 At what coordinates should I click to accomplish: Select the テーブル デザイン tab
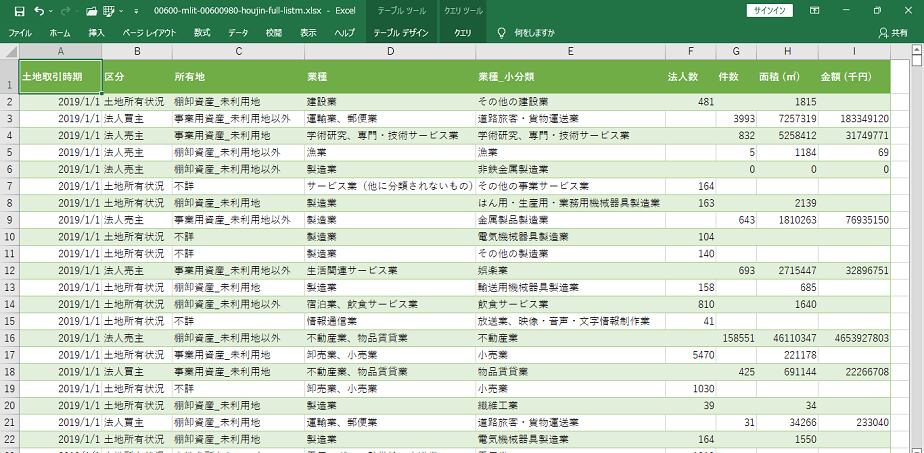(401, 33)
